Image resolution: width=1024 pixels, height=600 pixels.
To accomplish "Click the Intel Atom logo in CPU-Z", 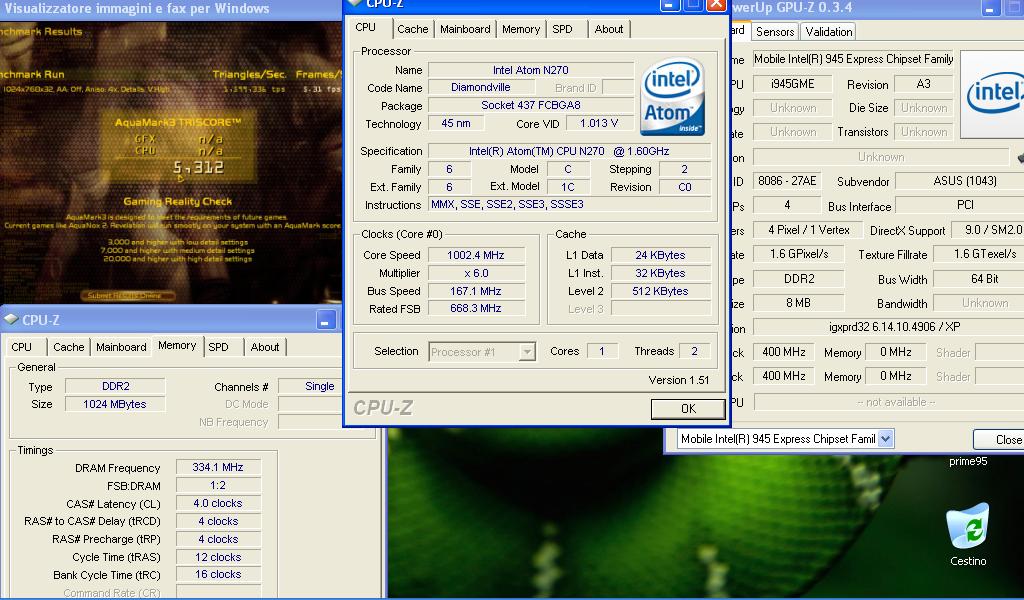I will (x=672, y=97).
